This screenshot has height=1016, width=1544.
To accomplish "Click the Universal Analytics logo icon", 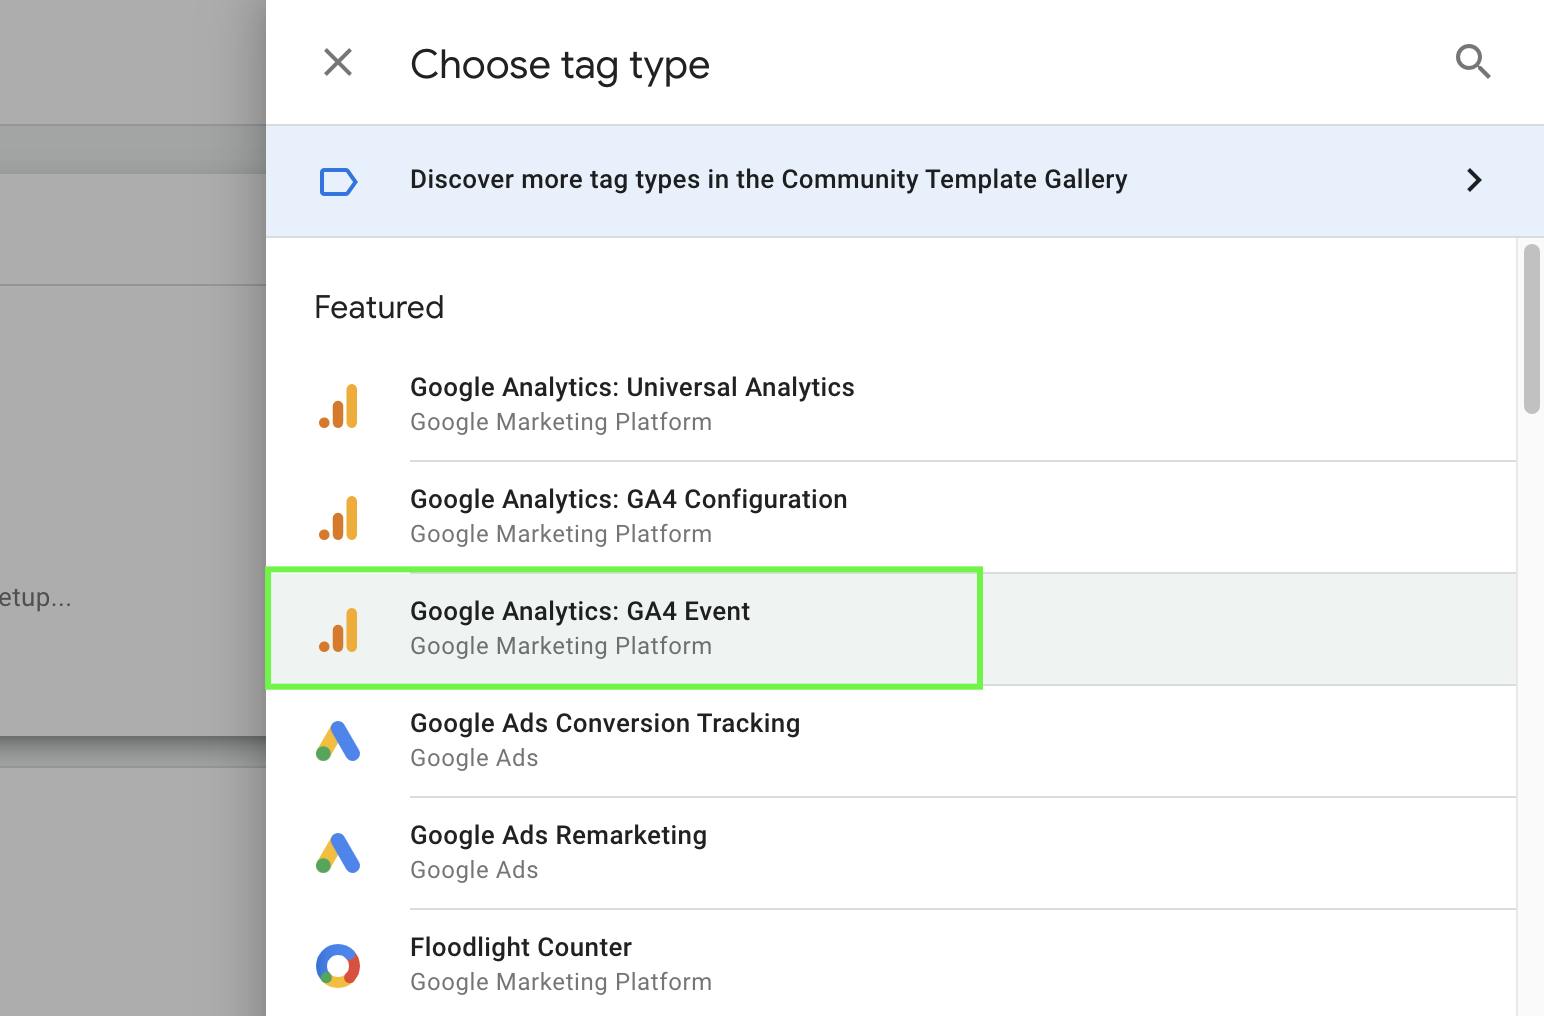I will [338, 406].
